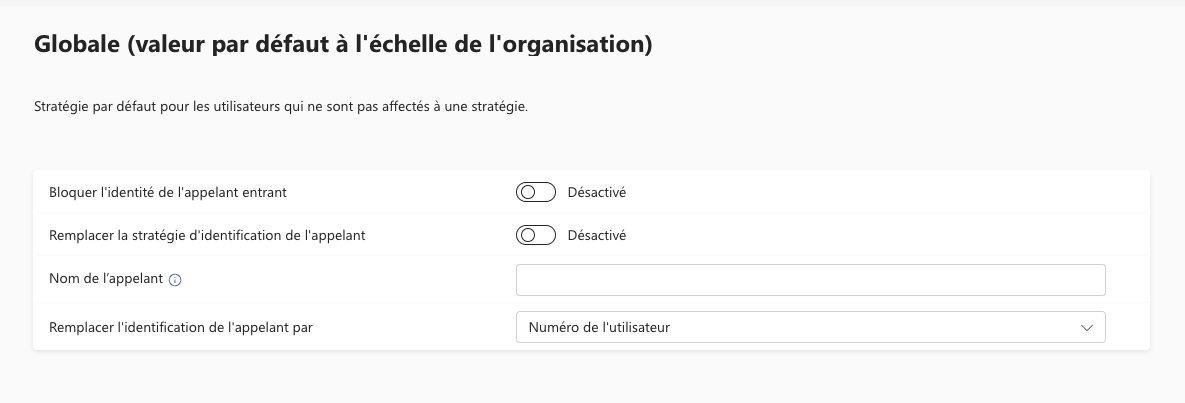This screenshot has height=403, width=1185.
Task: Click the Bloquer l'identité de l'appelant entrant label
Action: click(x=168, y=192)
